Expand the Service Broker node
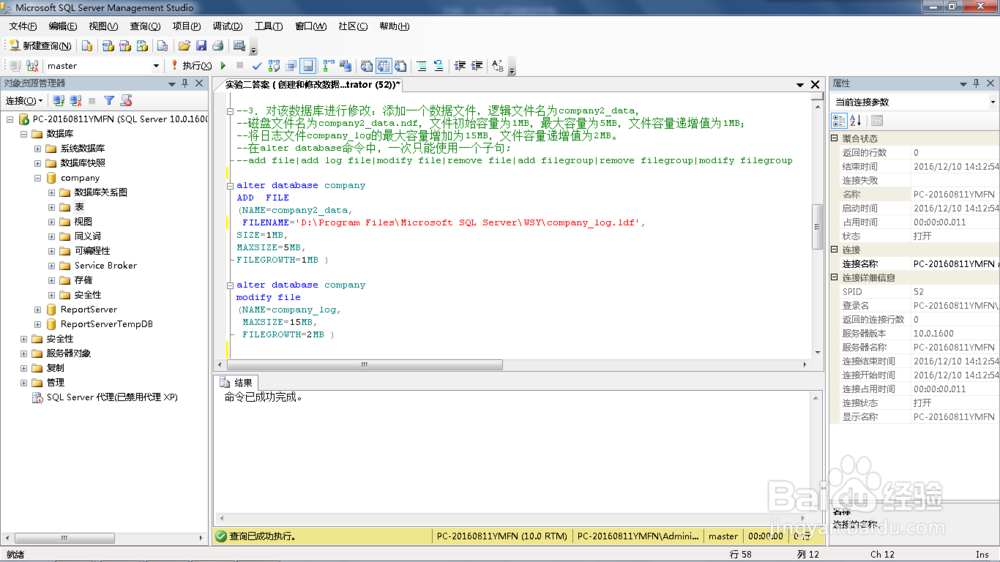Image resolution: width=1000 pixels, height=562 pixels. click(52, 266)
